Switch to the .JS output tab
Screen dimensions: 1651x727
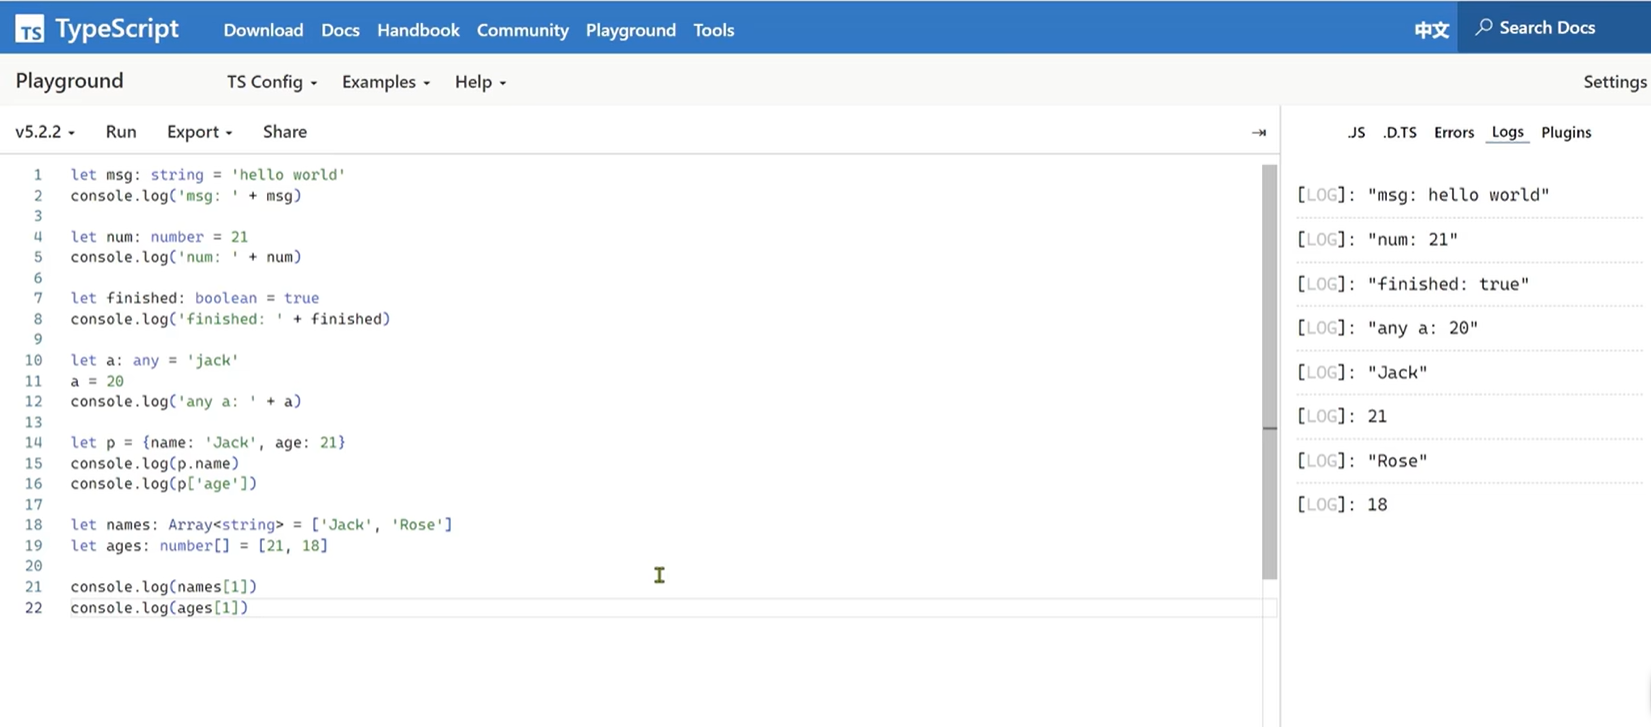[x=1355, y=132]
